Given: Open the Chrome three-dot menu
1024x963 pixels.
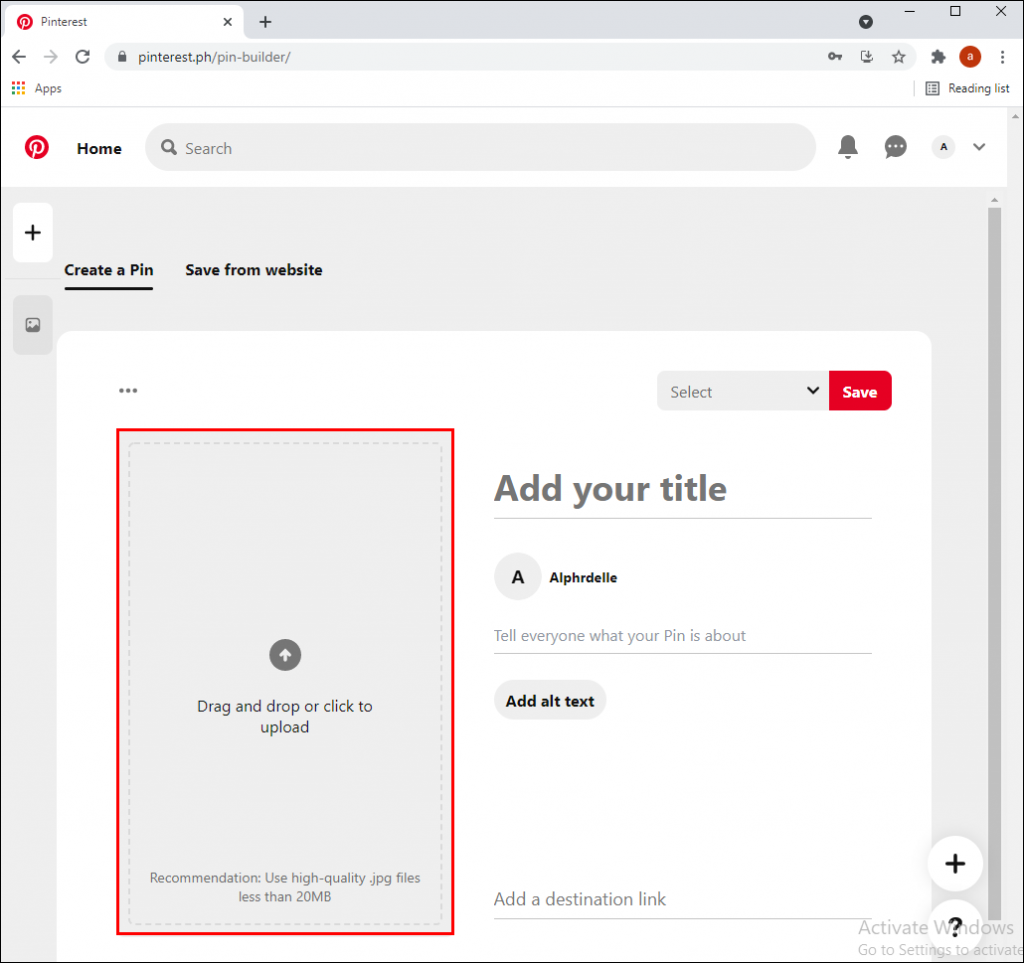Looking at the screenshot, I should pos(1003,57).
